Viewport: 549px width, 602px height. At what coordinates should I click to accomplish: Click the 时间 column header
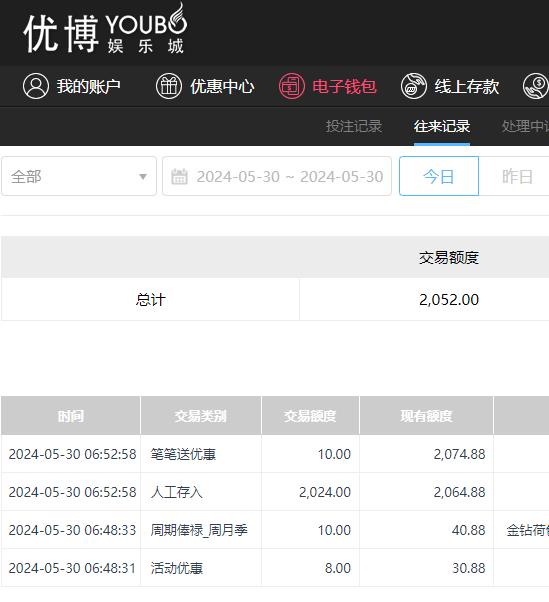pos(71,416)
